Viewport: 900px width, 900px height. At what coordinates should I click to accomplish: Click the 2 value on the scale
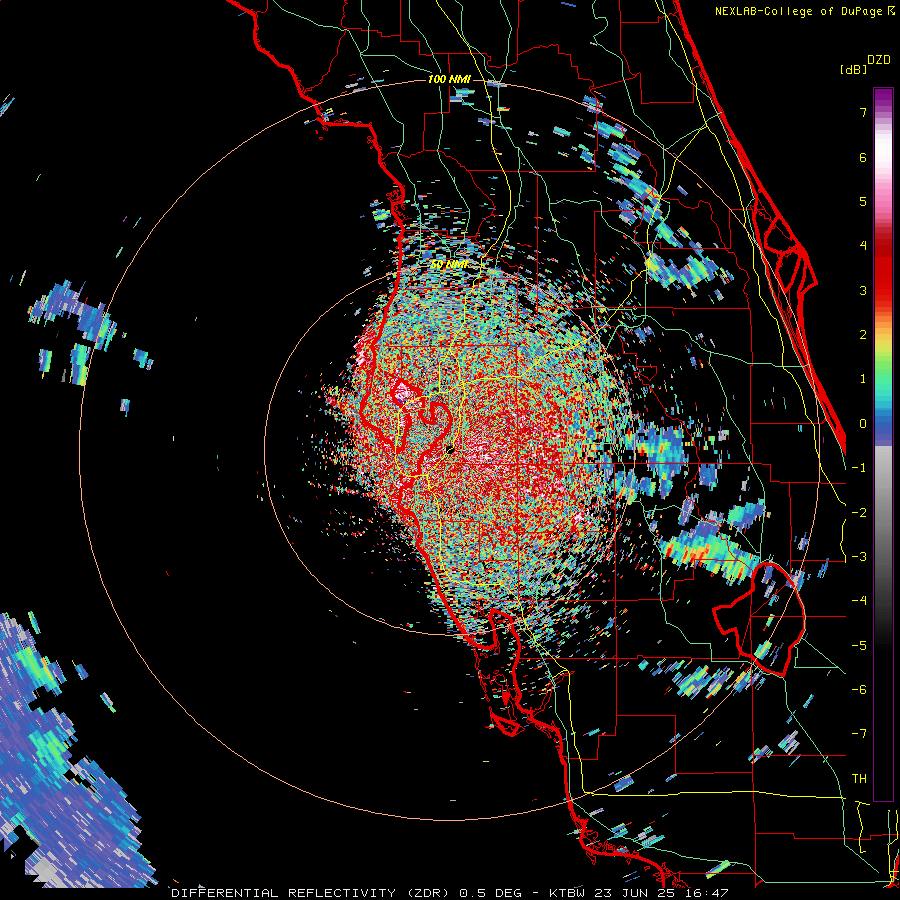(863, 335)
